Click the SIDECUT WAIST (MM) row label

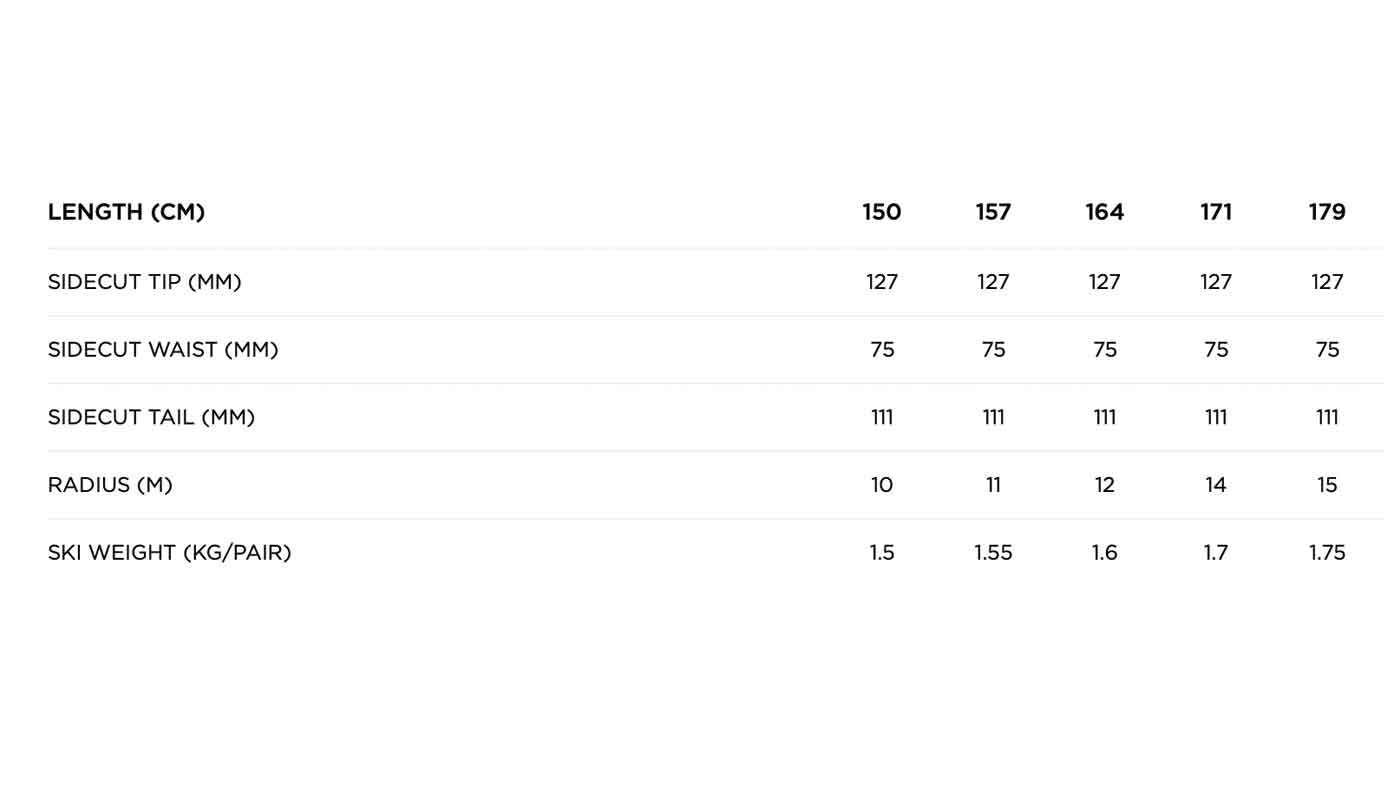(x=163, y=350)
